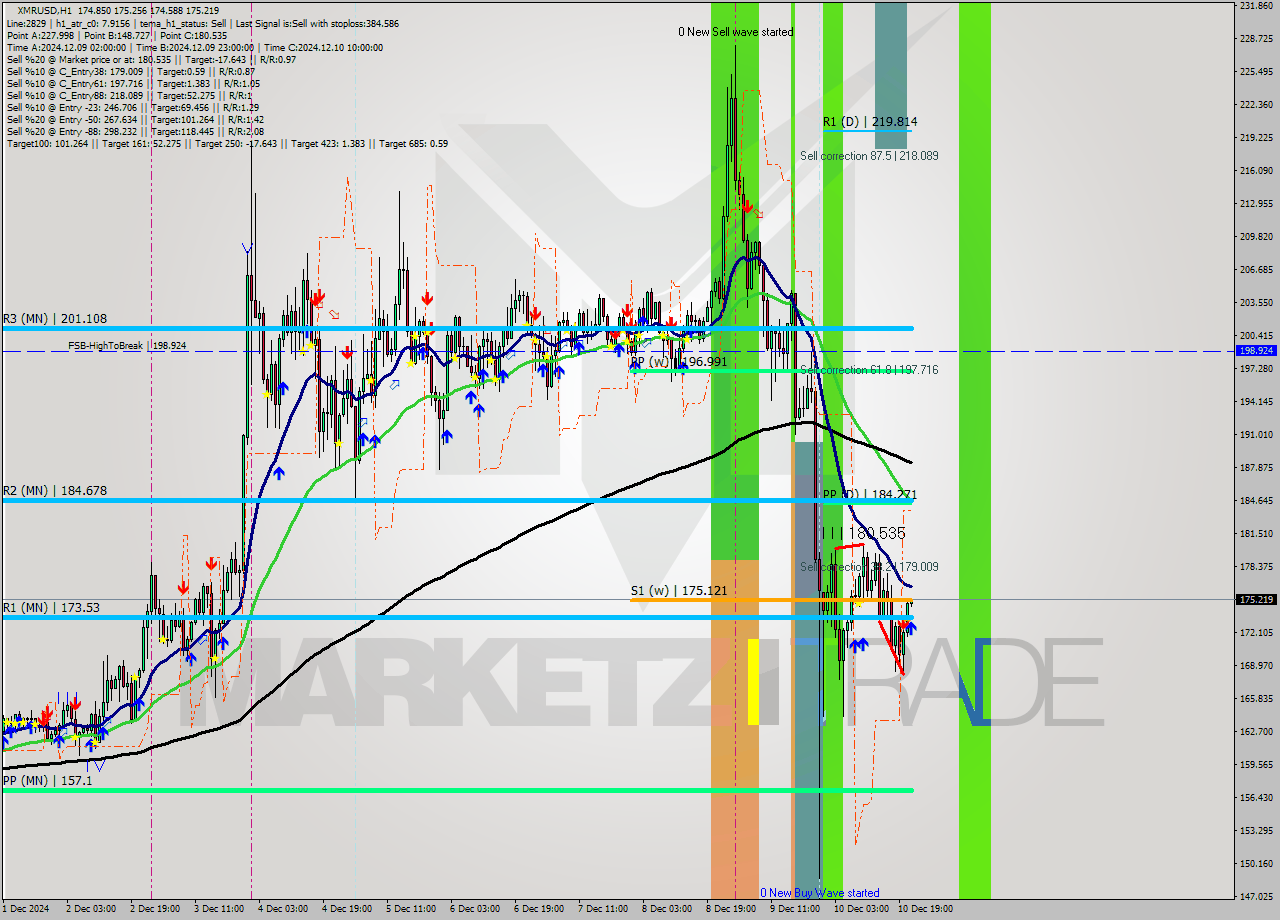Click the 'R1 (D) | 219.814' daily resistance label

click(x=870, y=122)
